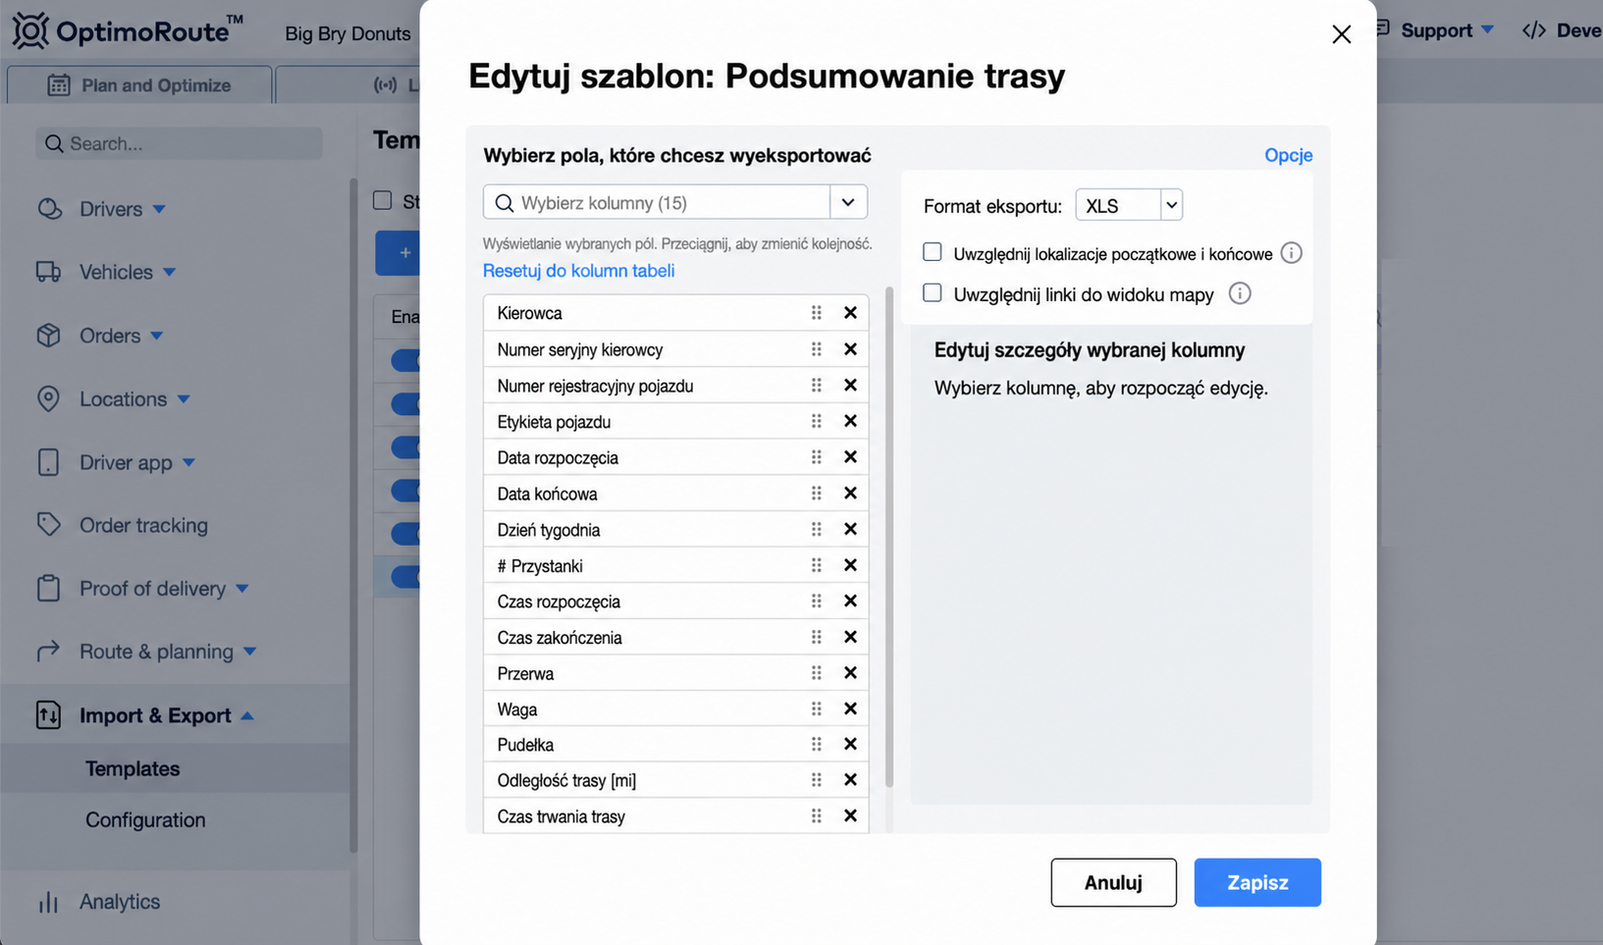1603x945 pixels.
Task: Click the drag handle on Czas rozpoczęcia row
Action: [816, 601]
